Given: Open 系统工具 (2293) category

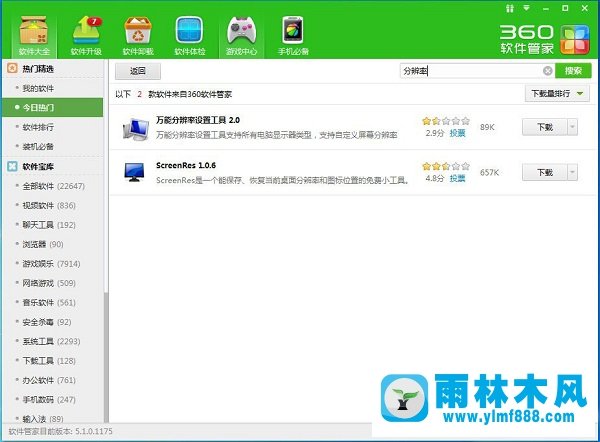Looking at the screenshot, I should (x=53, y=341).
